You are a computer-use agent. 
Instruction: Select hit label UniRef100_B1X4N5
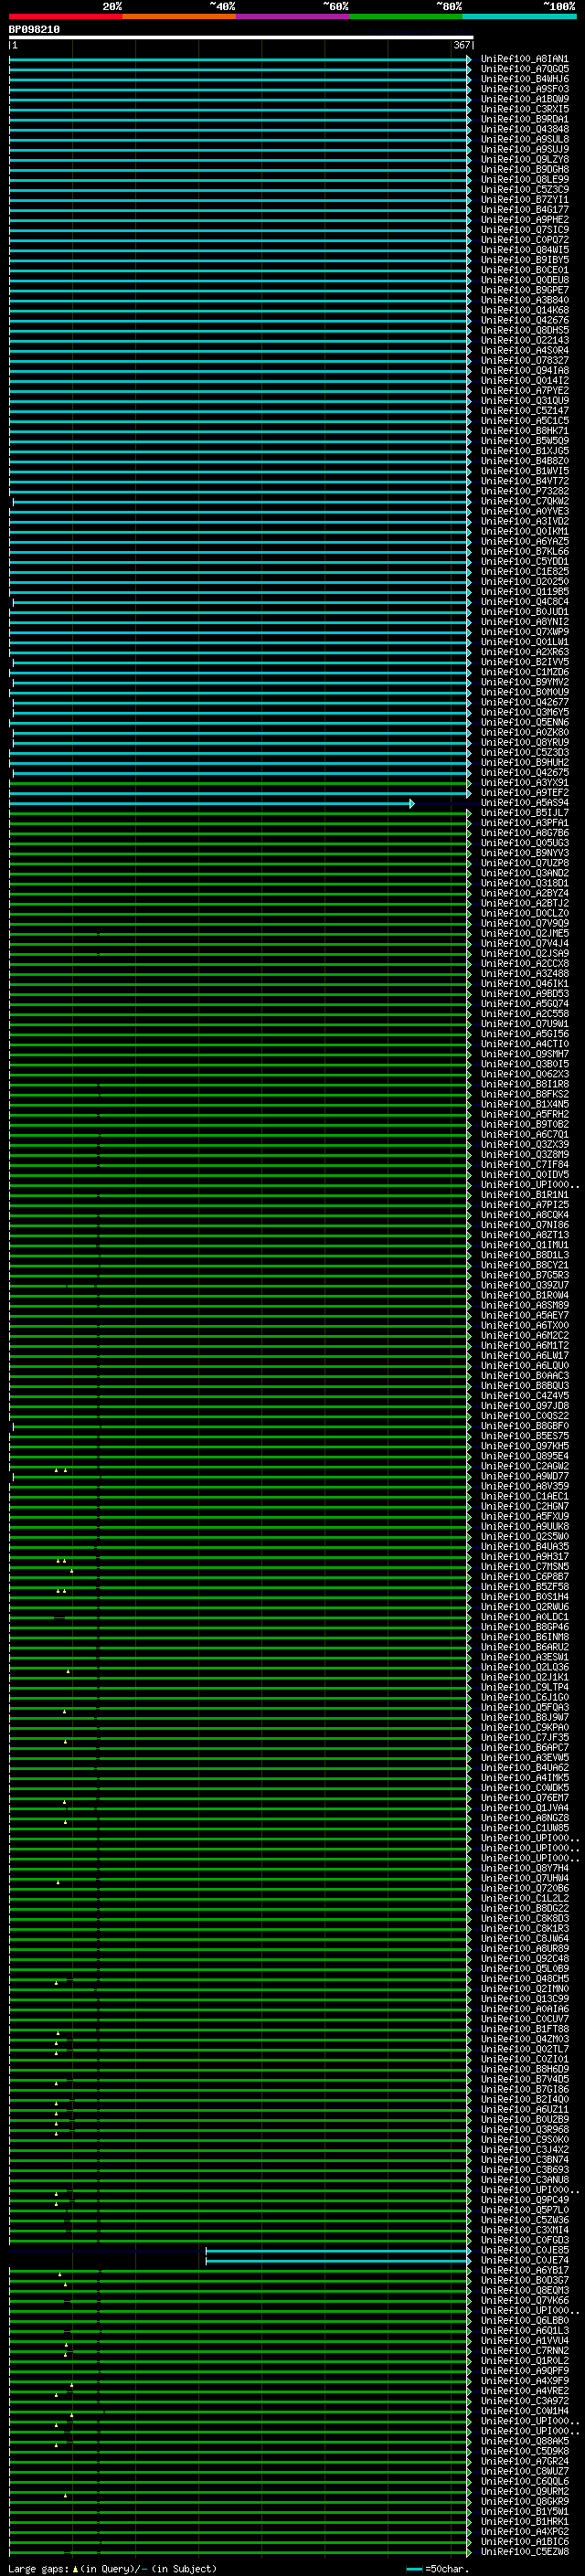(x=525, y=1104)
